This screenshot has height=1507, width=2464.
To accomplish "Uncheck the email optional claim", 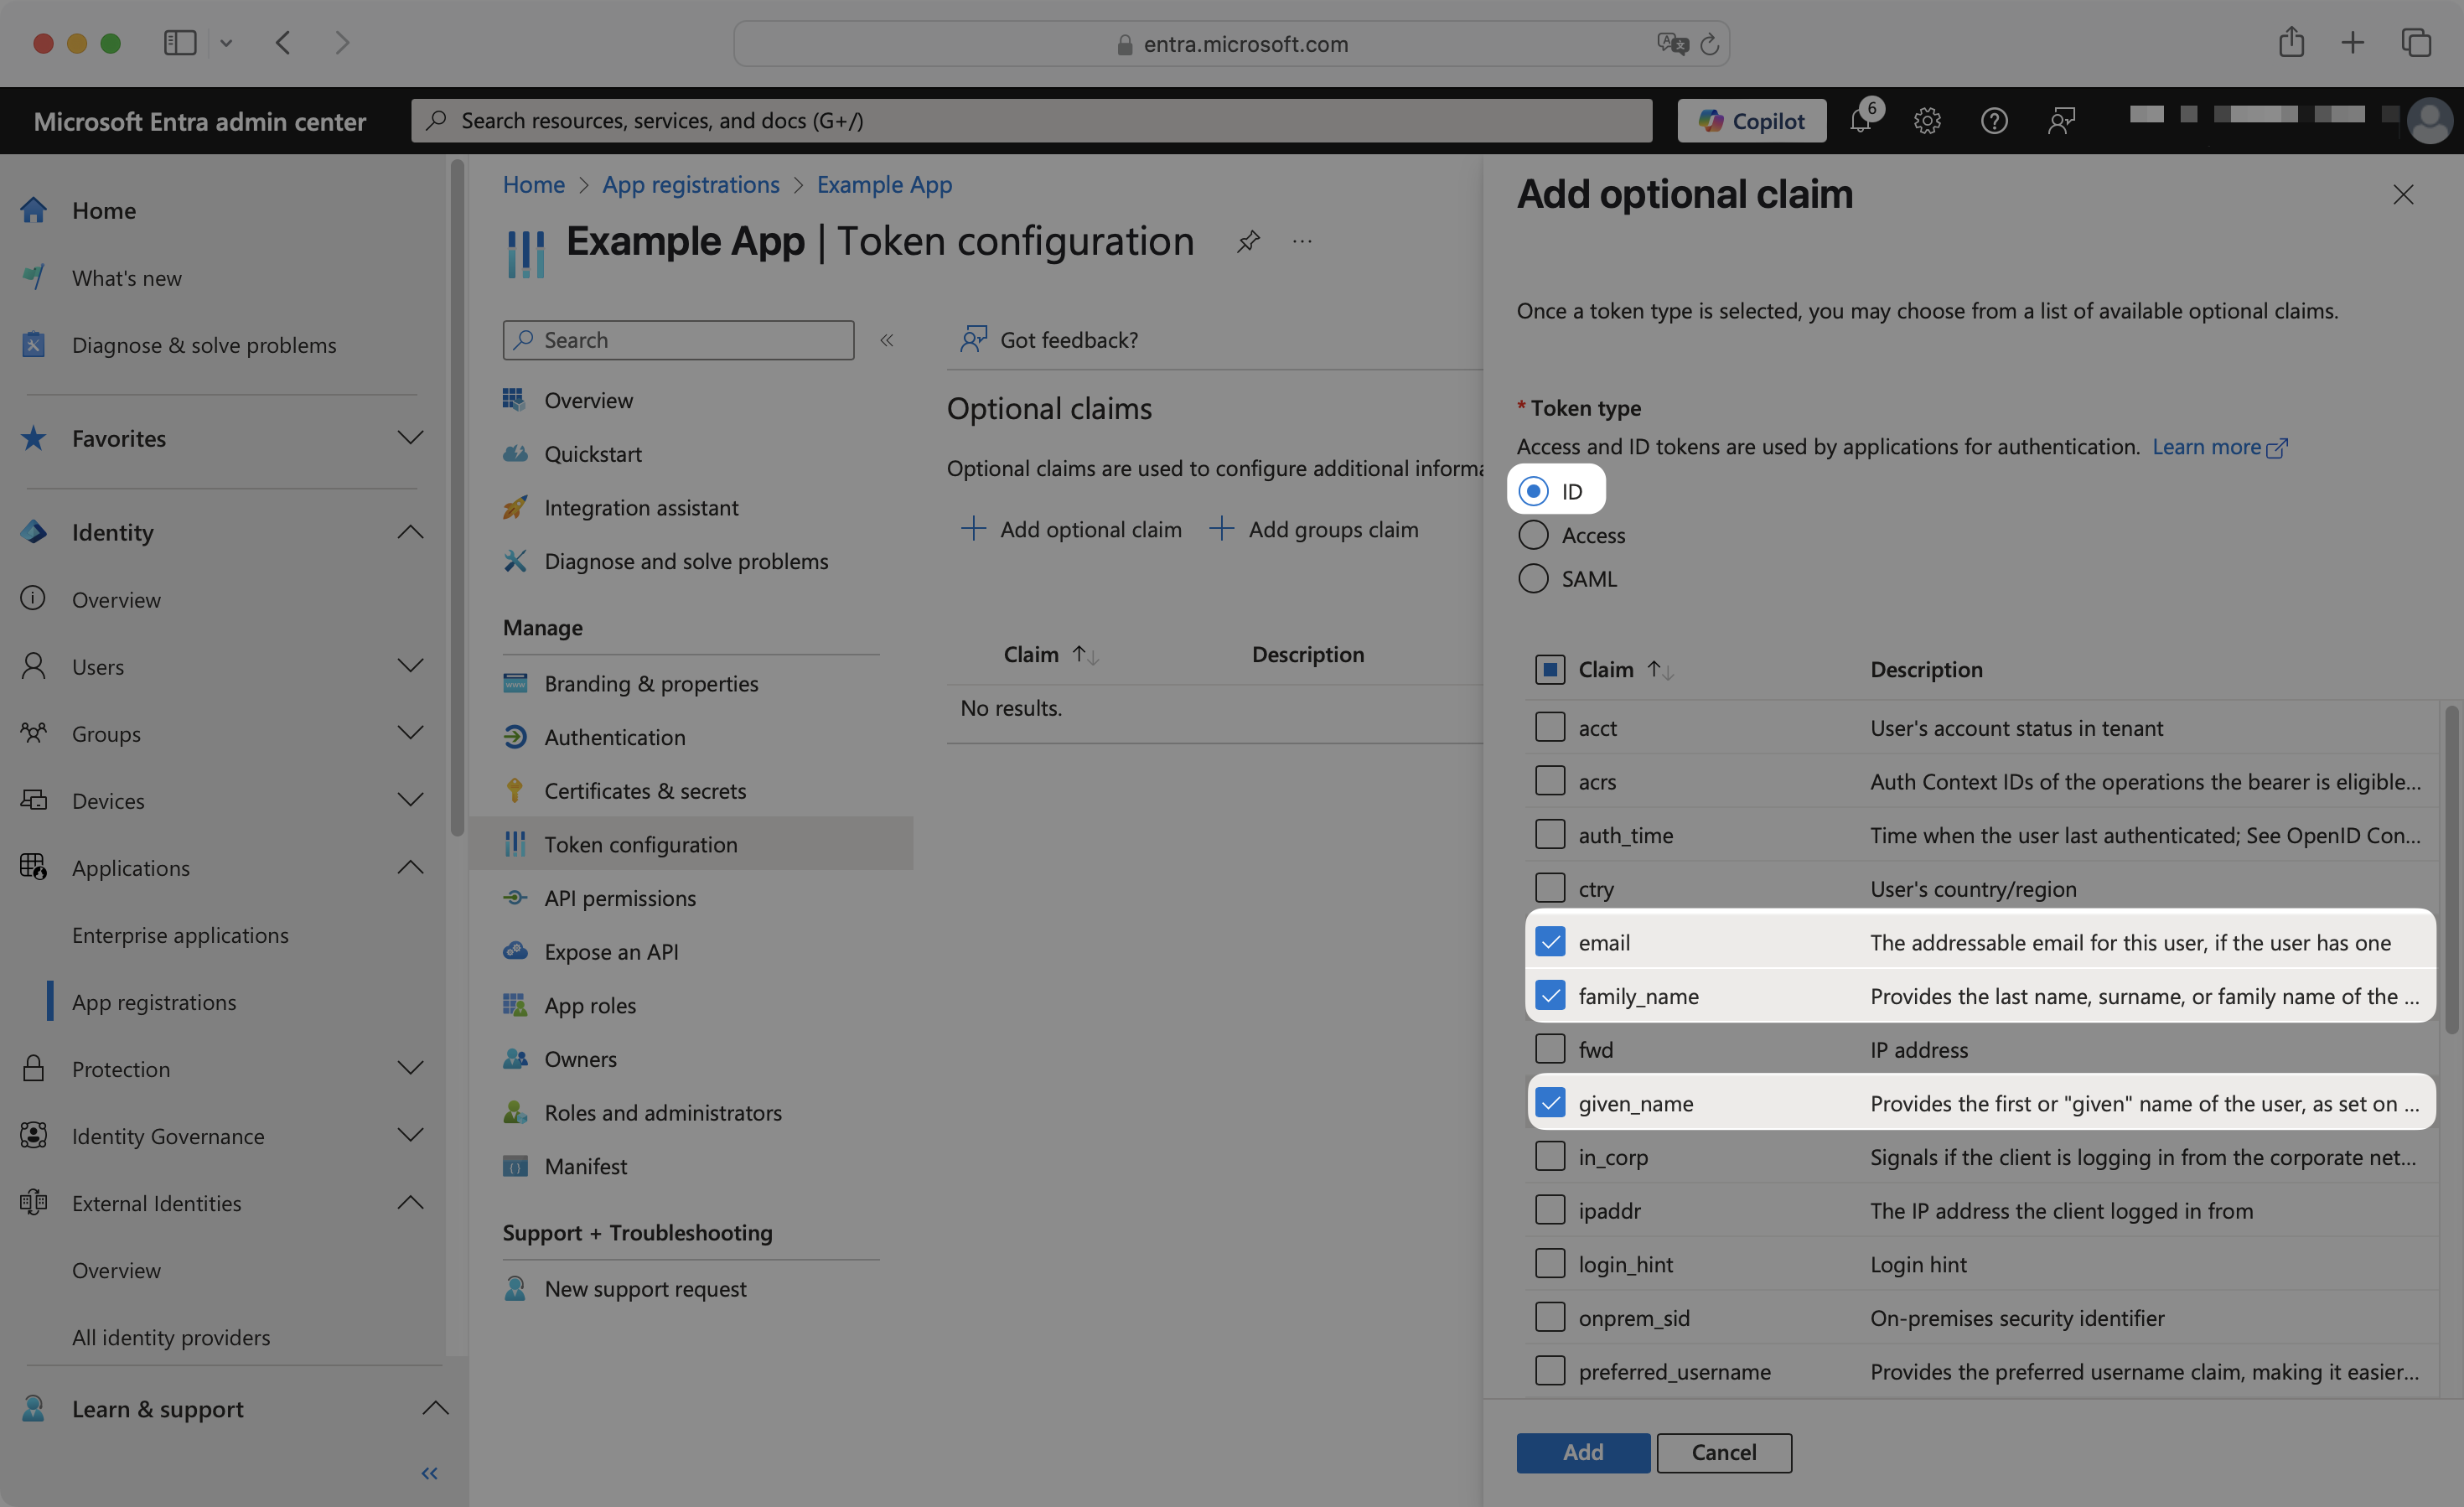I will (1550, 941).
